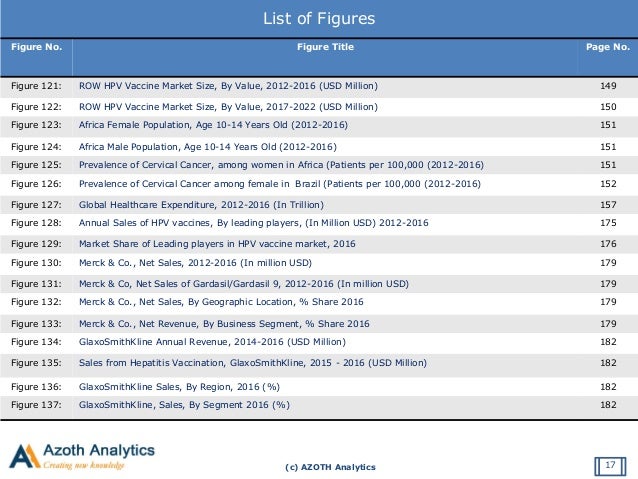638x479 pixels.
Task: Click page number 157 for Figure 127
Action: tap(608, 205)
